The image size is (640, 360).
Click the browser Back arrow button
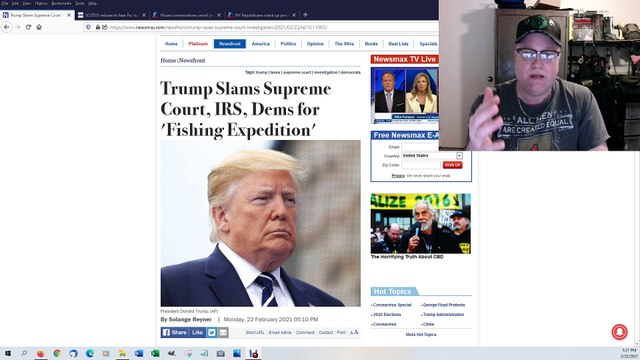click(7, 27)
